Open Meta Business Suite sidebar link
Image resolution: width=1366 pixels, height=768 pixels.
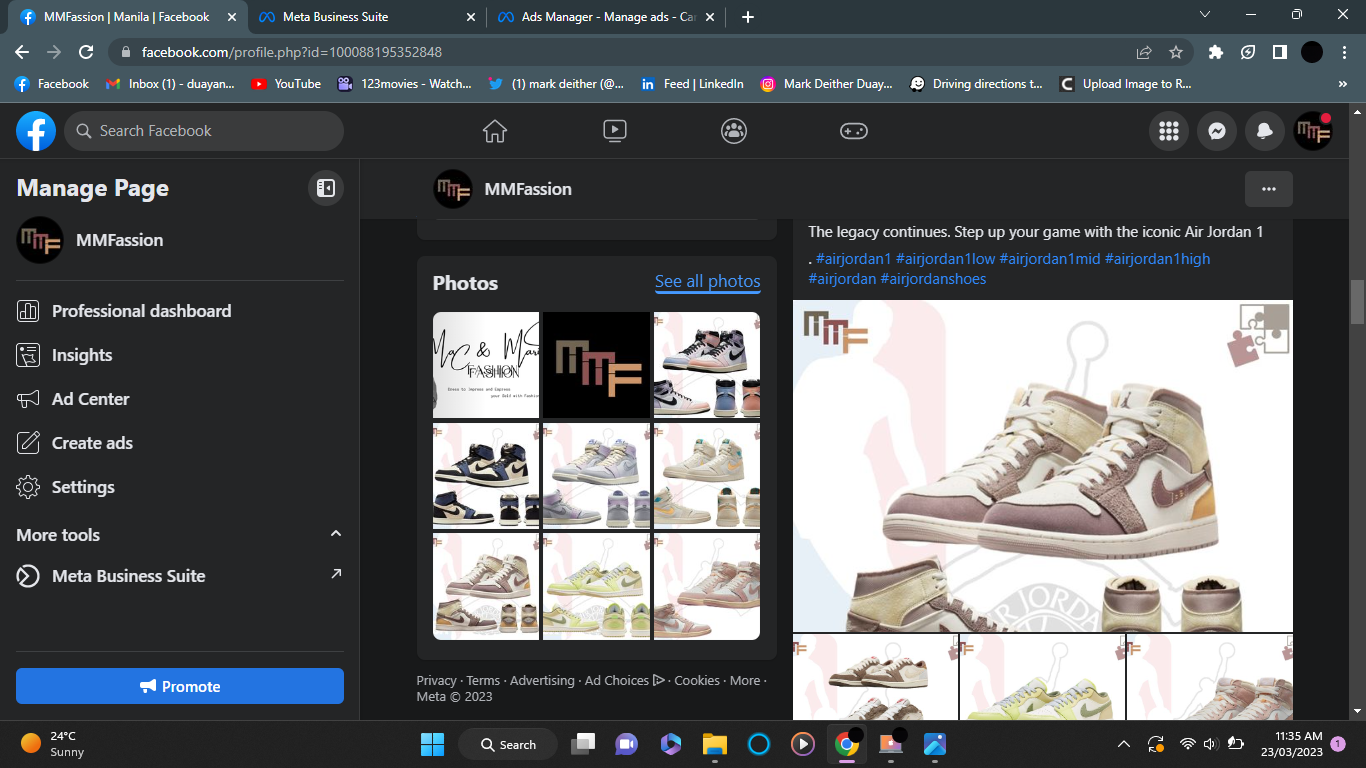(180, 576)
